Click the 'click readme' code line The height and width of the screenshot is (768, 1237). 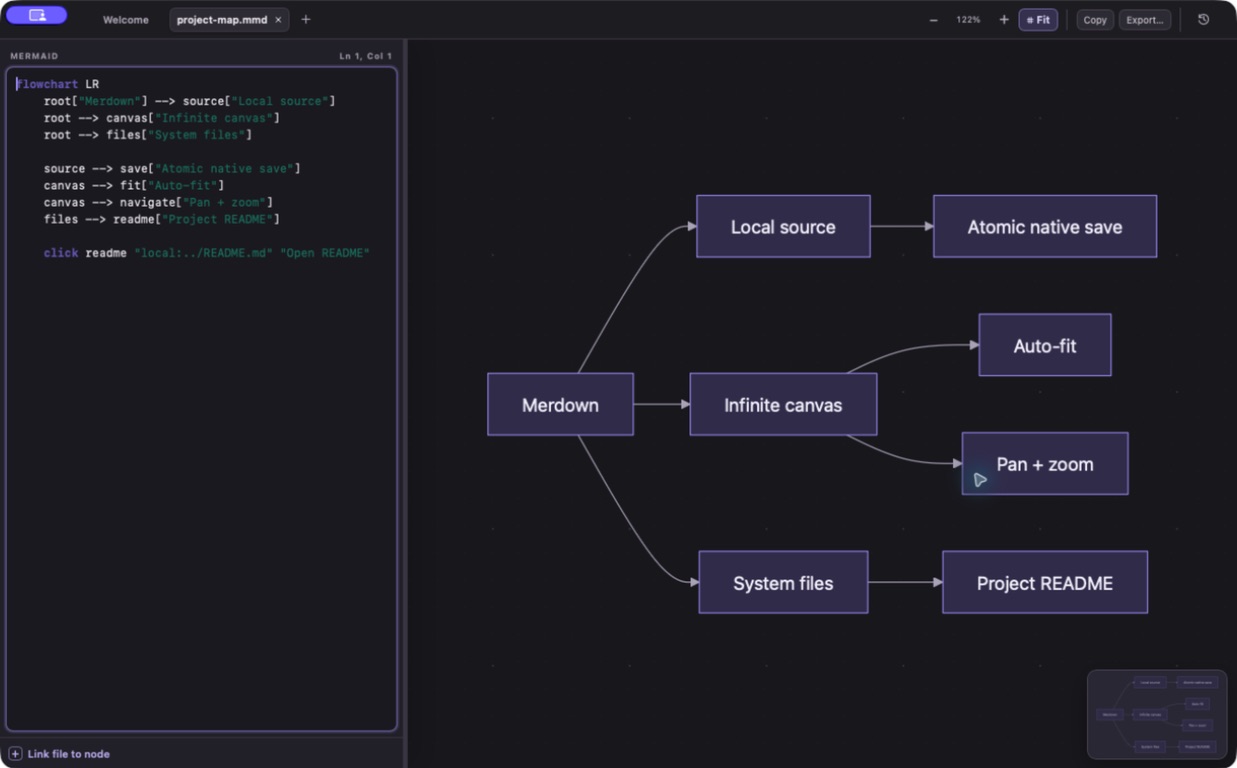click(x=206, y=254)
